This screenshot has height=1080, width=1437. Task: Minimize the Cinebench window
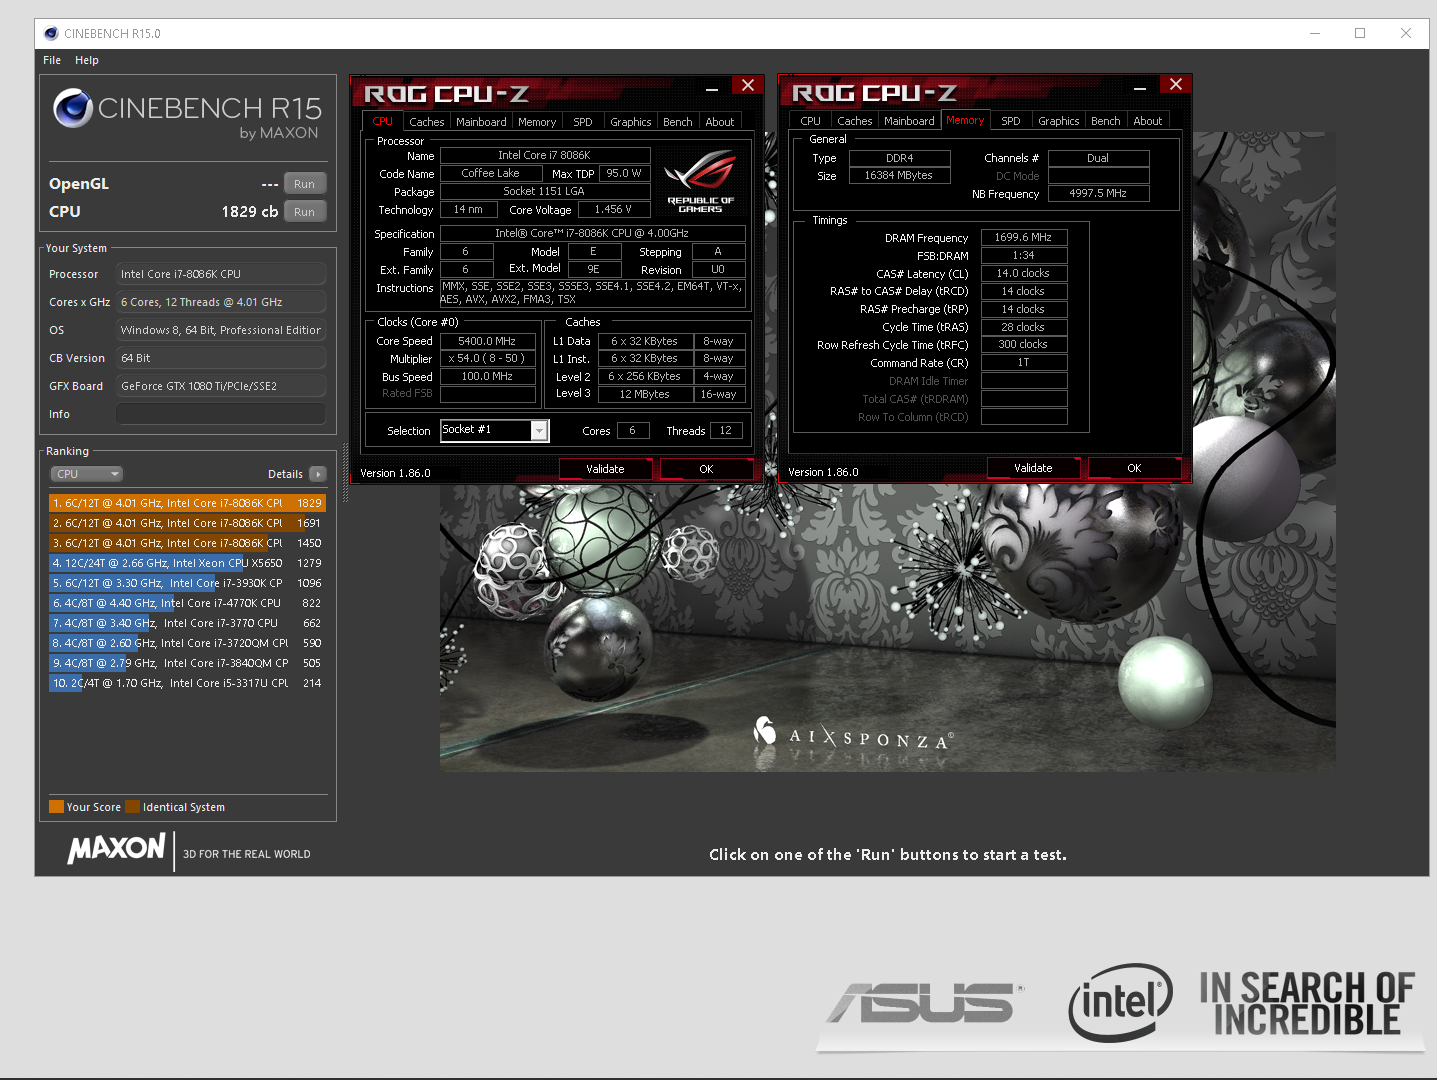click(1315, 33)
